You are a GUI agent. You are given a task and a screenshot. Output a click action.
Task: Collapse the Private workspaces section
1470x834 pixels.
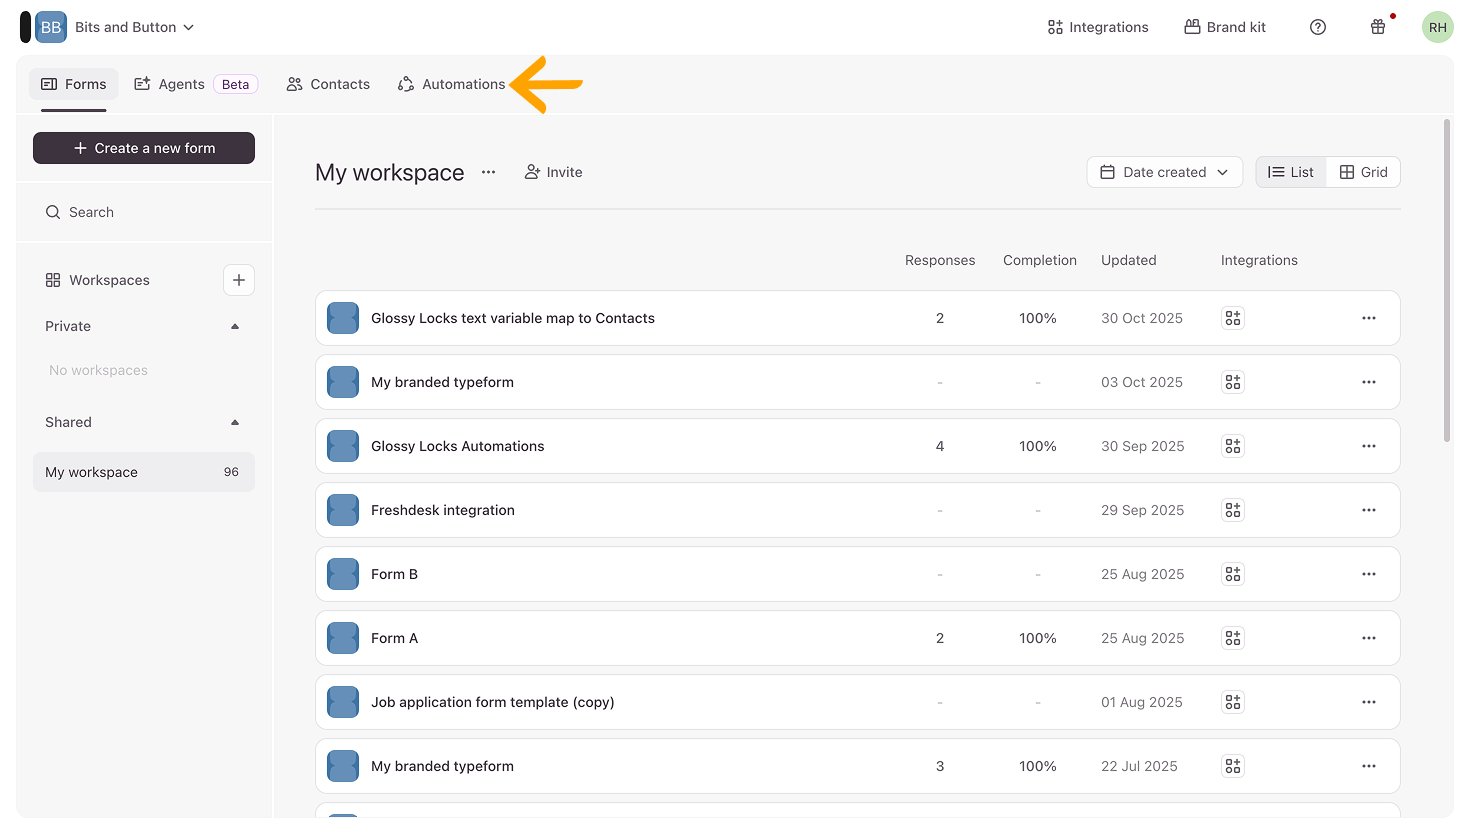tap(235, 326)
